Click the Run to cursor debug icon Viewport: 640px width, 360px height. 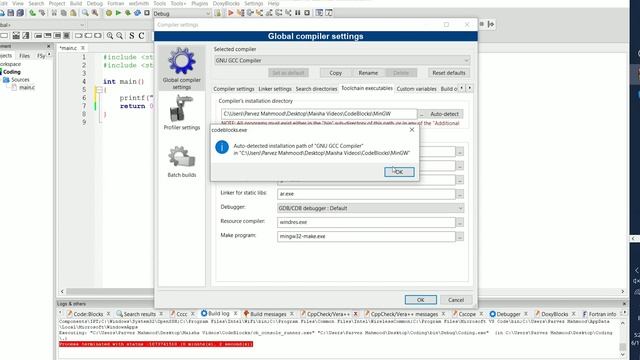[240, 13]
